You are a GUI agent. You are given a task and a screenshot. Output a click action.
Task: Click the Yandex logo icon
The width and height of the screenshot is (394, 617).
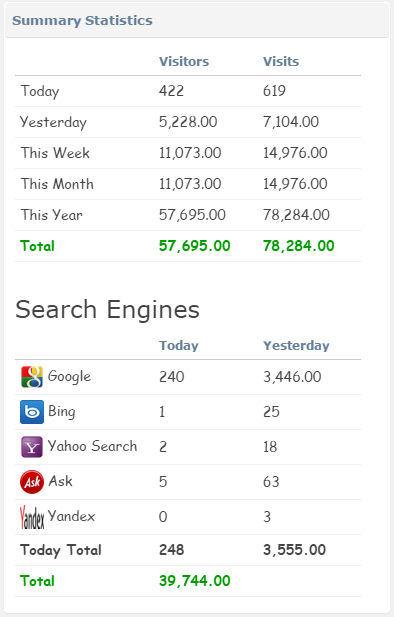pyautogui.click(x=32, y=517)
